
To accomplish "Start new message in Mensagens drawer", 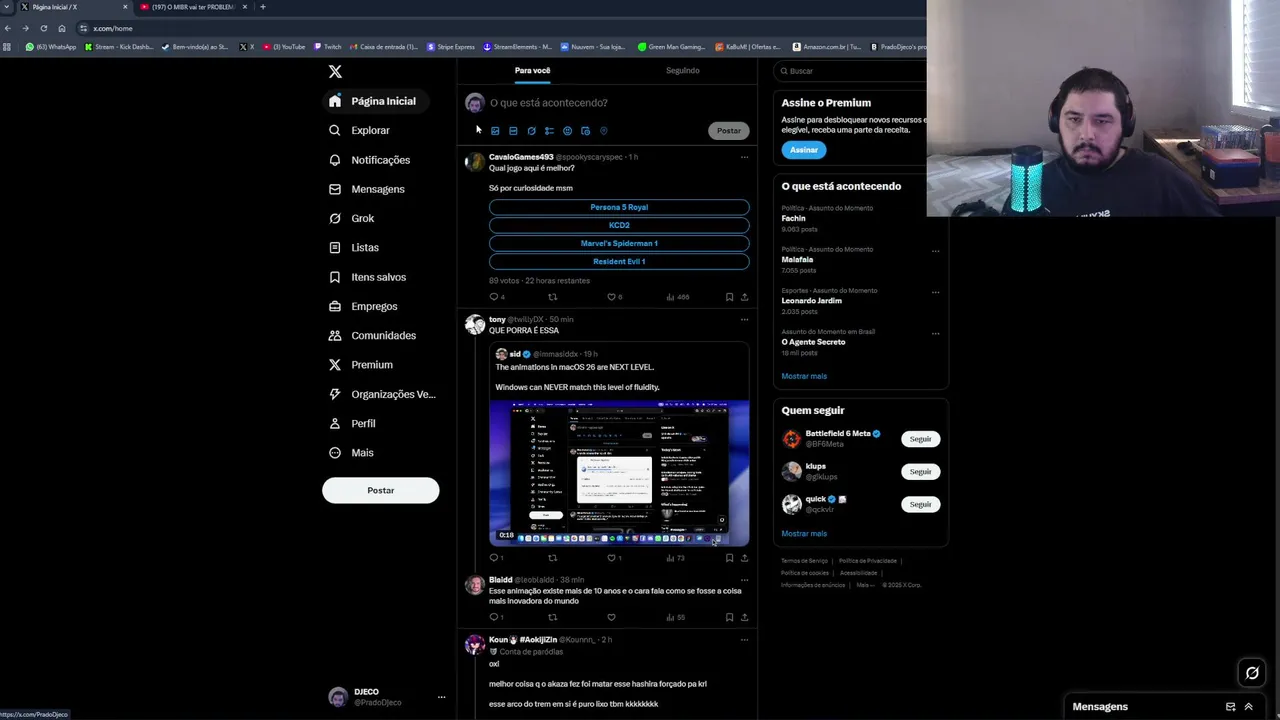I will coord(1230,707).
